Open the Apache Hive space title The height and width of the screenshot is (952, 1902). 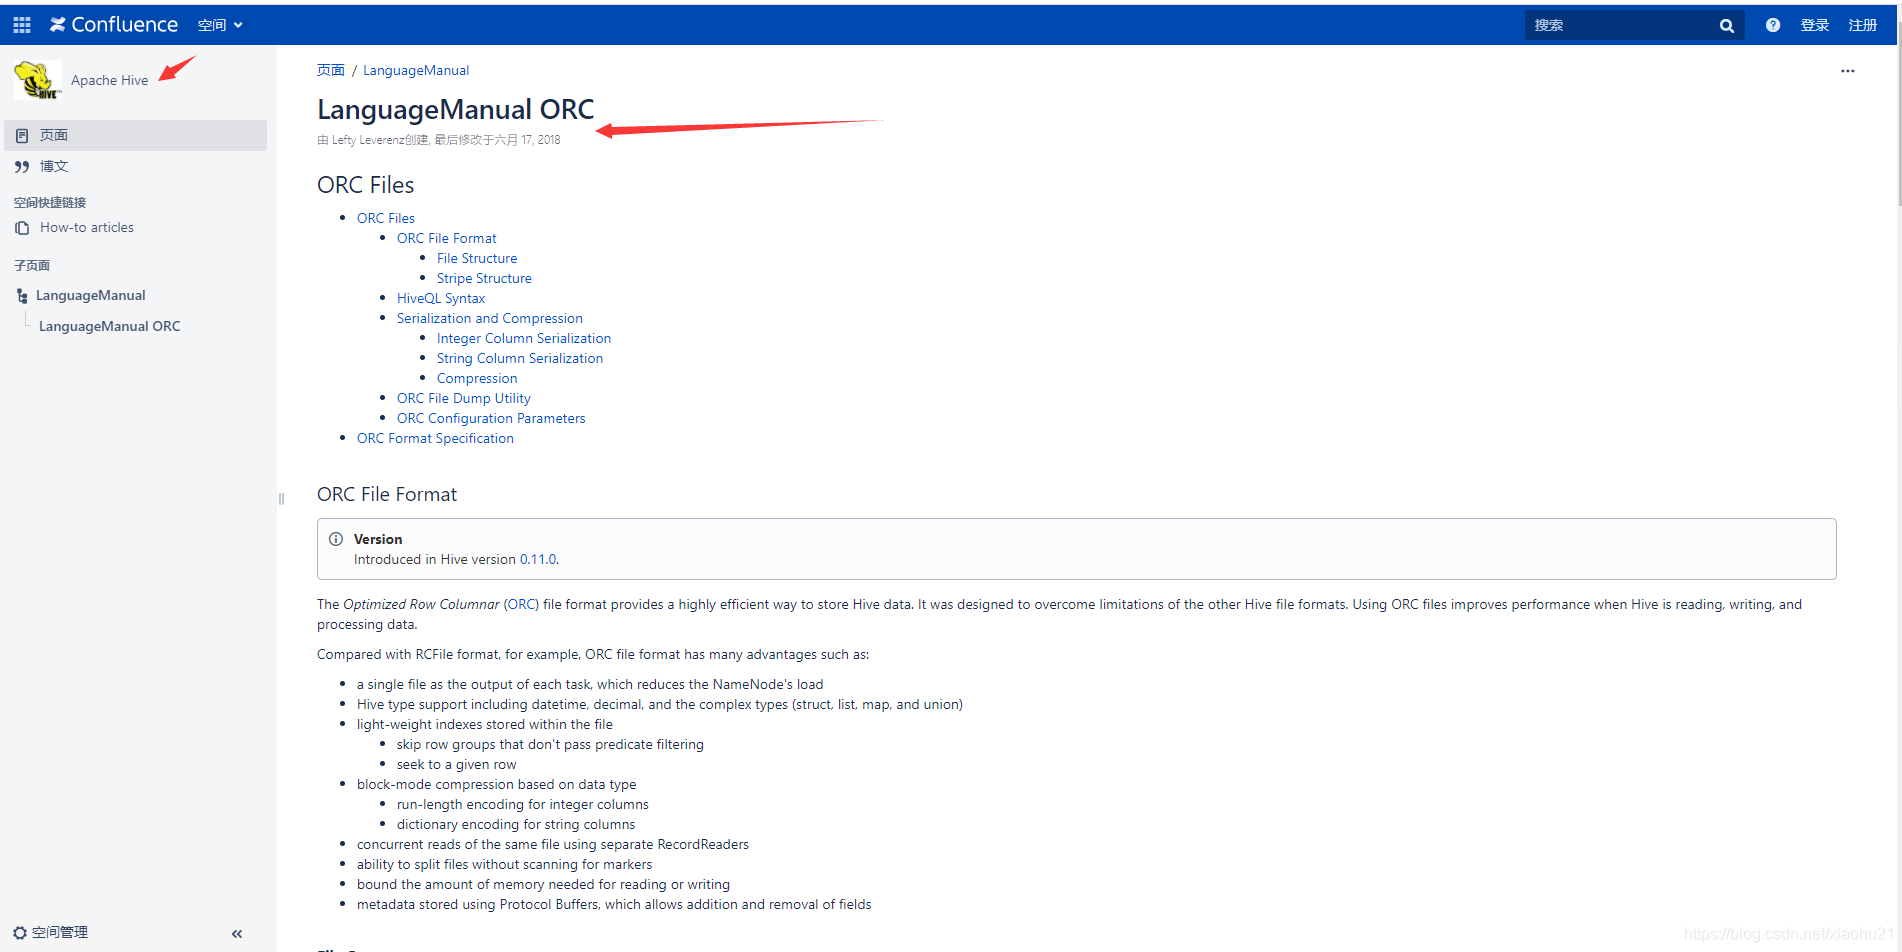click(x=109, y=80)
